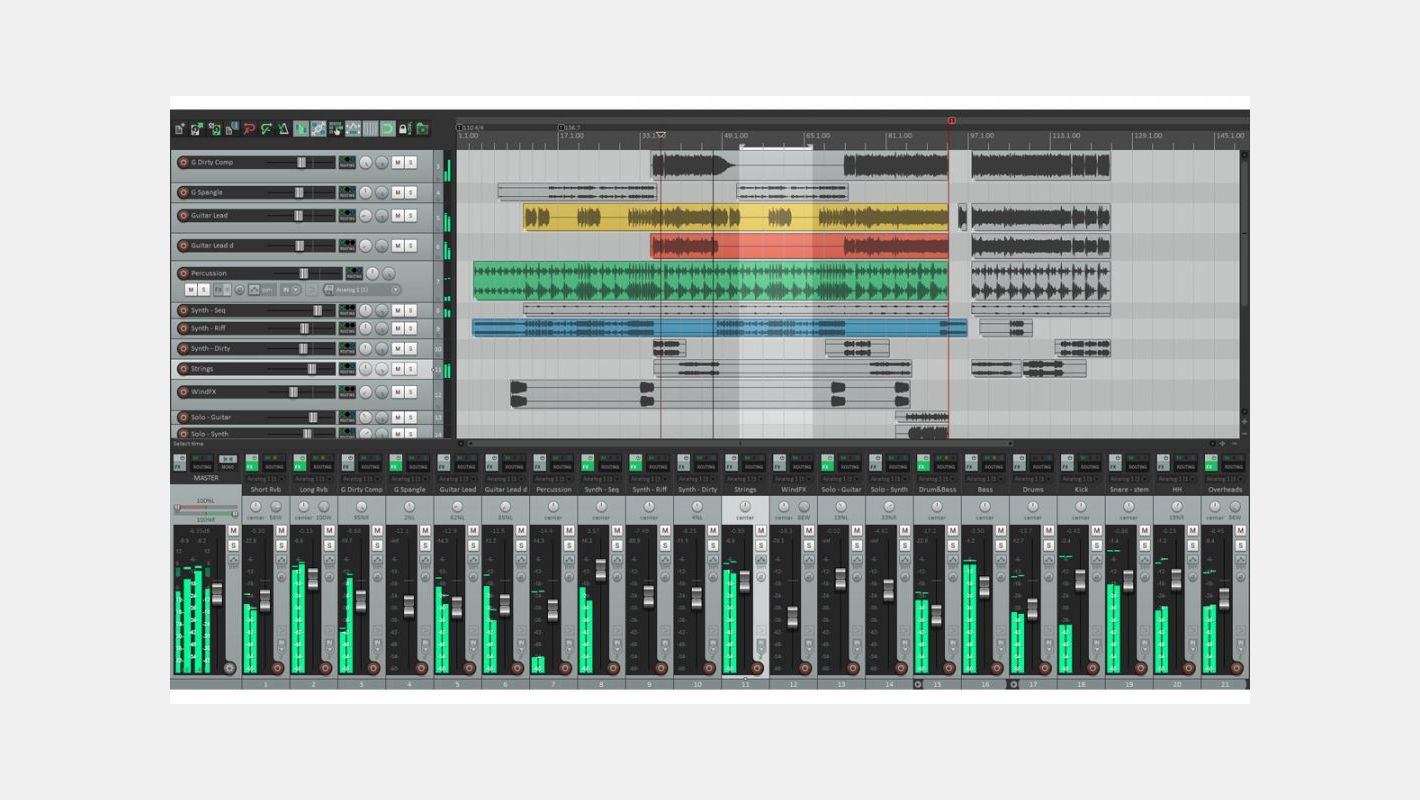Toggle the metronome icon in toolbar

tap(284, 129)
